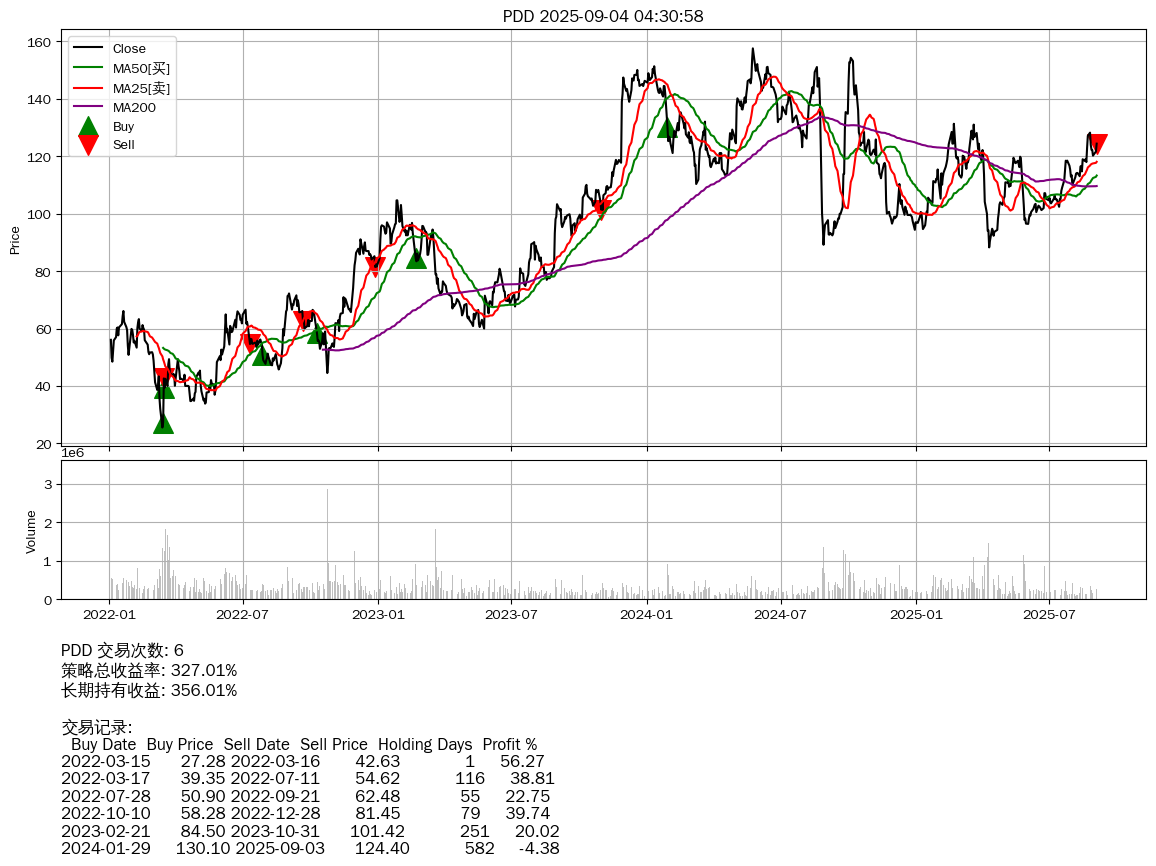This screenshot has height=866, width=1156.
Task: Click the purple MA200 legend line sample
Action: coord(88,107)
